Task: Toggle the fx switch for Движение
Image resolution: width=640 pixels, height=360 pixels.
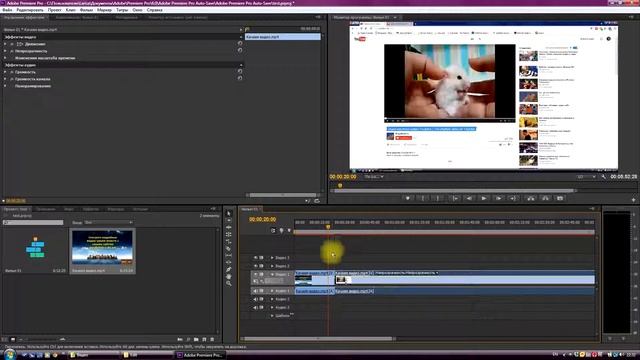Action: point(12,44)
